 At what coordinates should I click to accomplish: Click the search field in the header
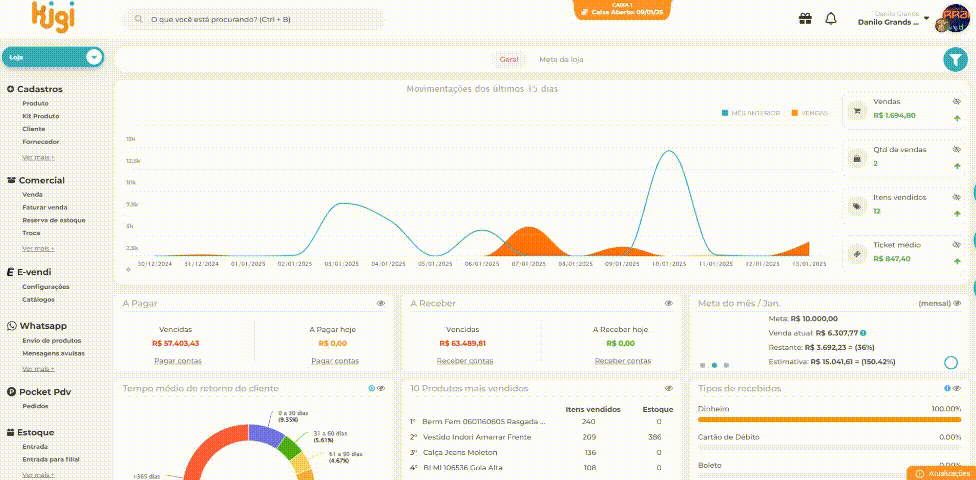(253, 19)
